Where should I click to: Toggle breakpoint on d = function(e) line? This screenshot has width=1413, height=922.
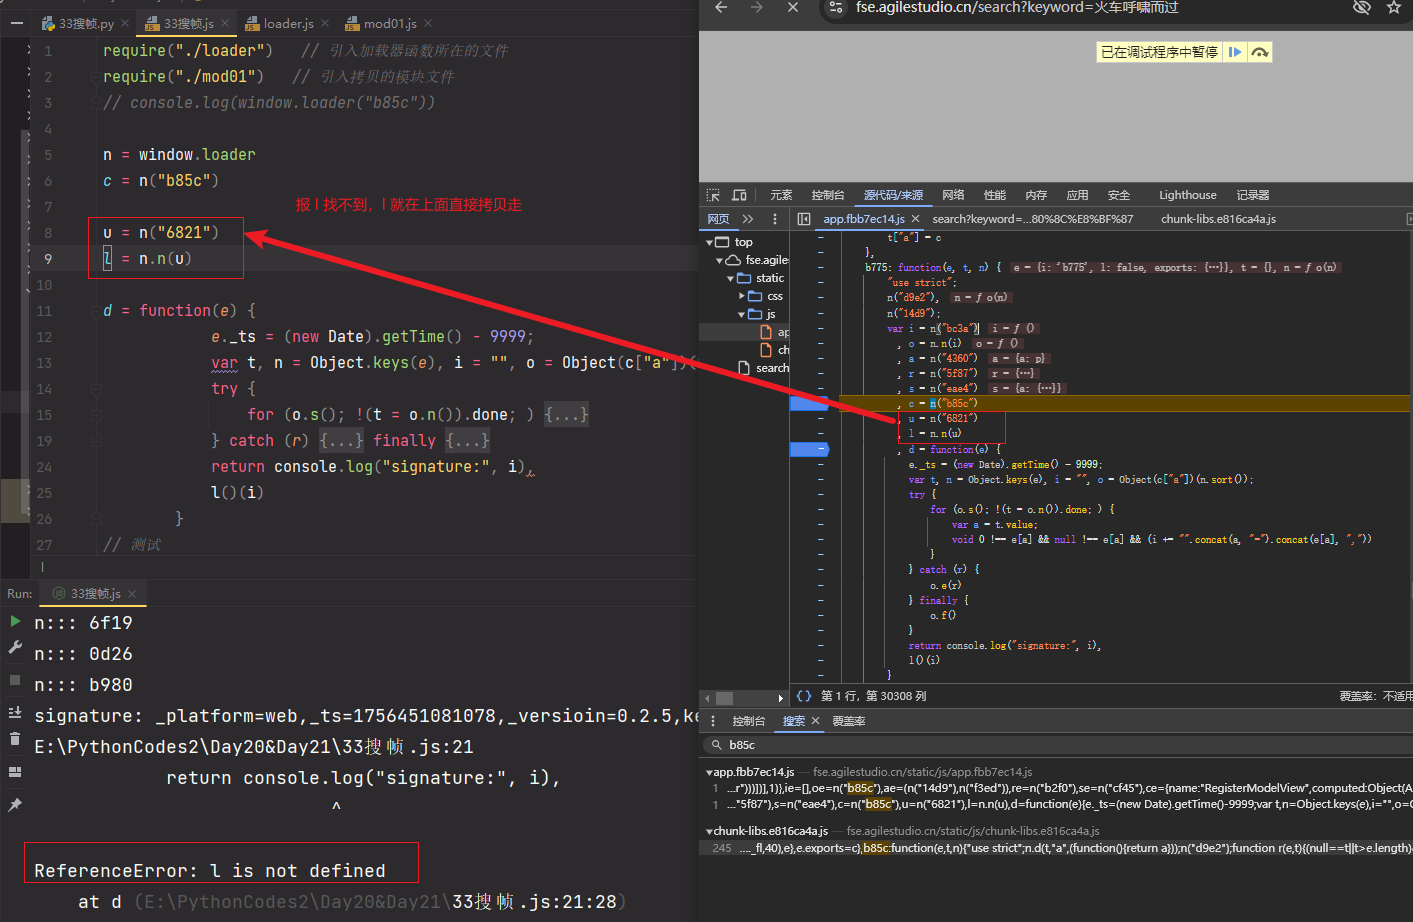[809, 450]
